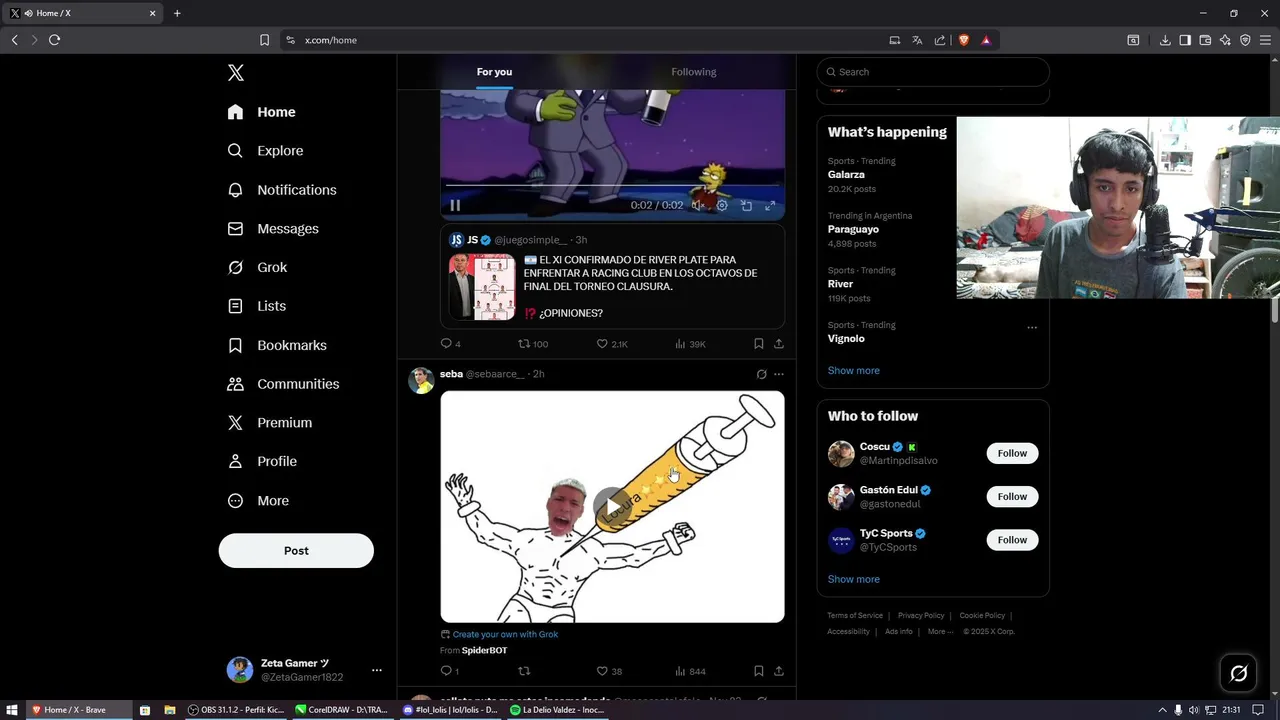Like the post with 2.1K likes
1280x720 pixels.
[x=612, y=344]
